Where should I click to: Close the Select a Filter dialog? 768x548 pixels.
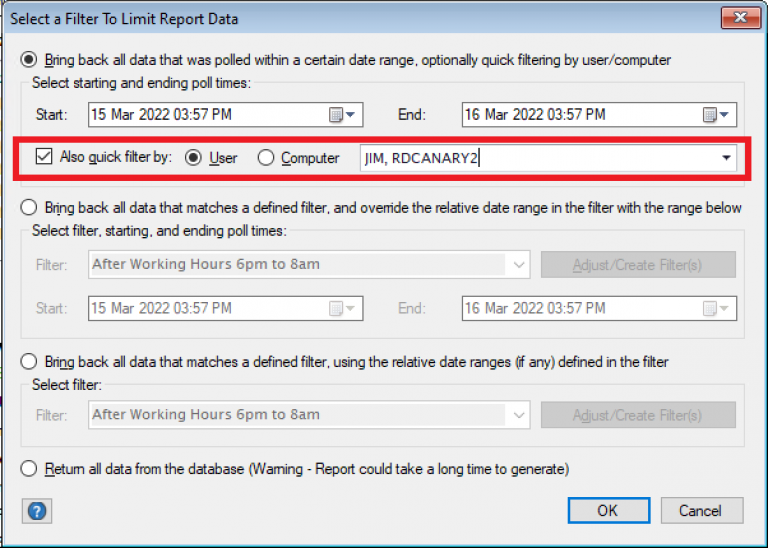pos(740,18)
